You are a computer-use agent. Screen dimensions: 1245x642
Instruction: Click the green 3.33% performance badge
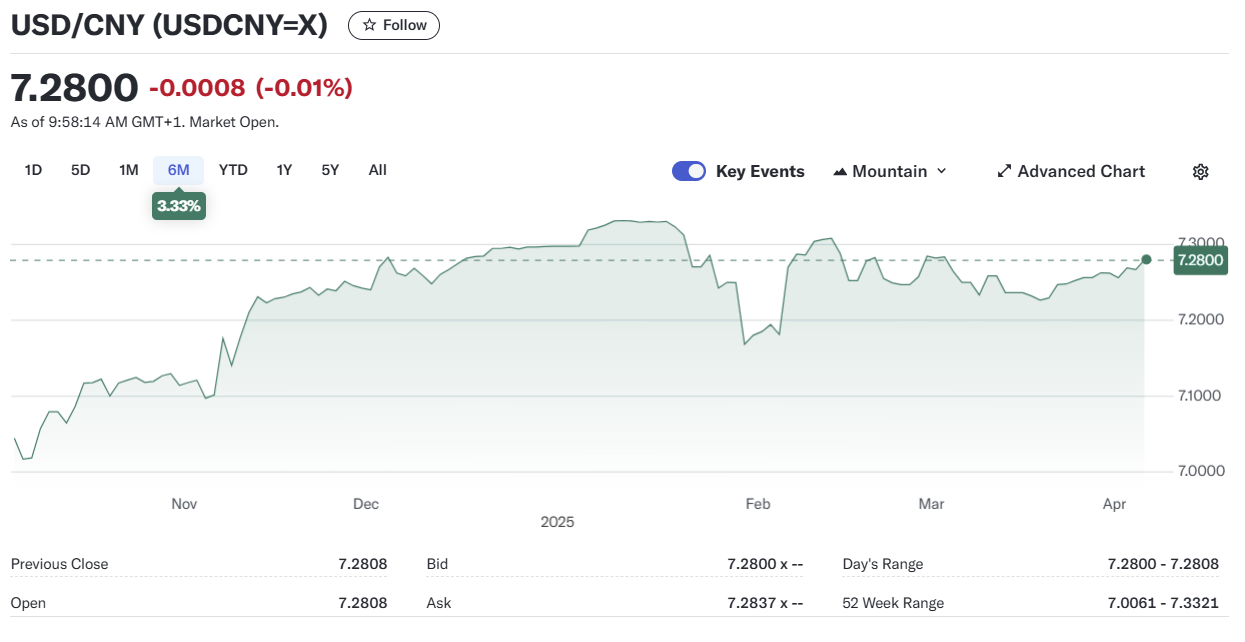click(179, 206)
